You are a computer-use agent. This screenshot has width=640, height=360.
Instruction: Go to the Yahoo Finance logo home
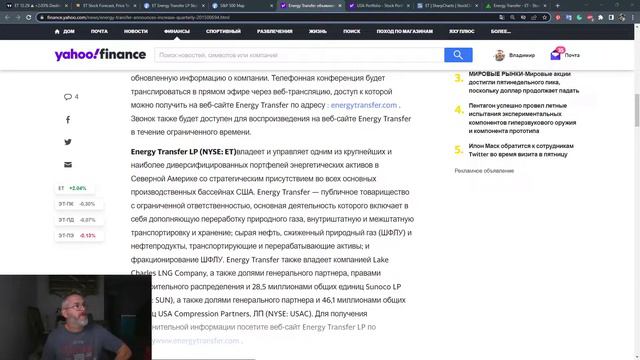(100, 54)
